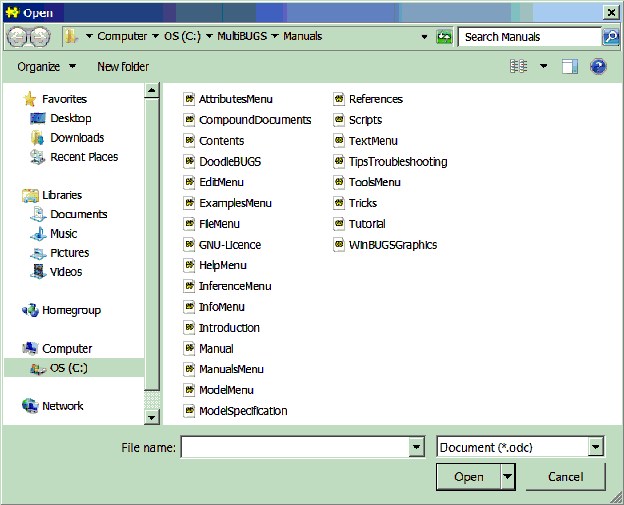Select the CompoundDocuments file icon

tap(189, 119)
